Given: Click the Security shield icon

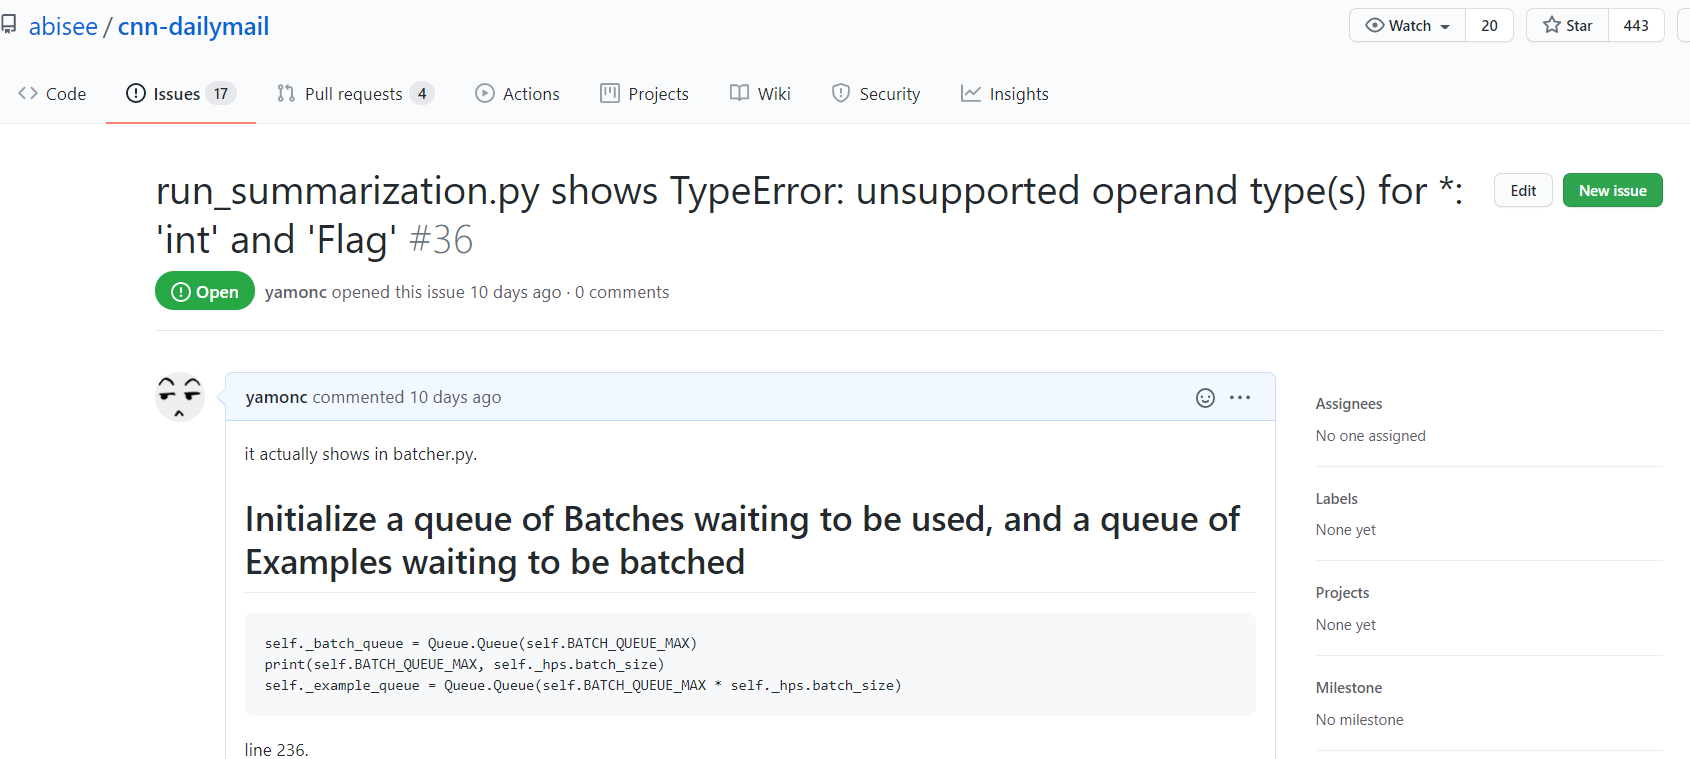Looking at the screenshot, I should pyautogui.click(x=841, y=93).
